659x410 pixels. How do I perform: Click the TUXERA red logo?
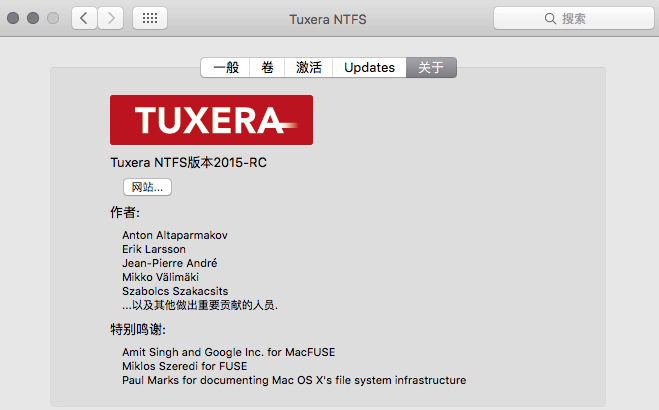(211, 120)
